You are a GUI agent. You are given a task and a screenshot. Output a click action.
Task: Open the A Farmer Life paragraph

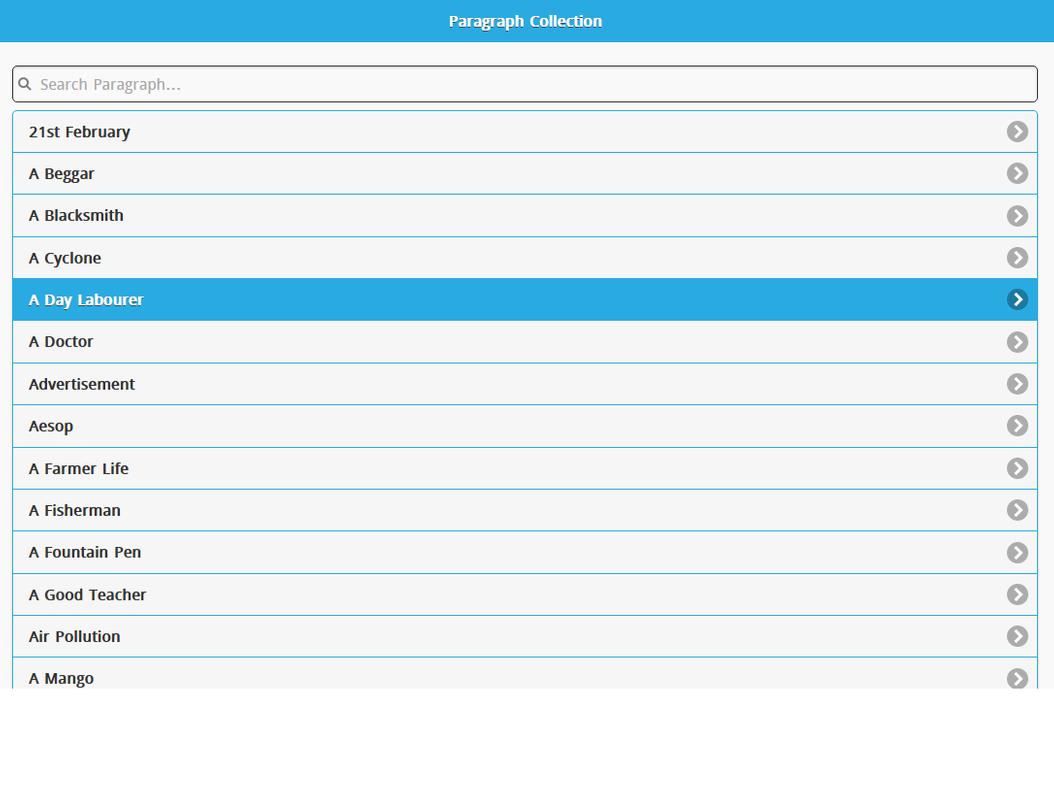[524, 469]
